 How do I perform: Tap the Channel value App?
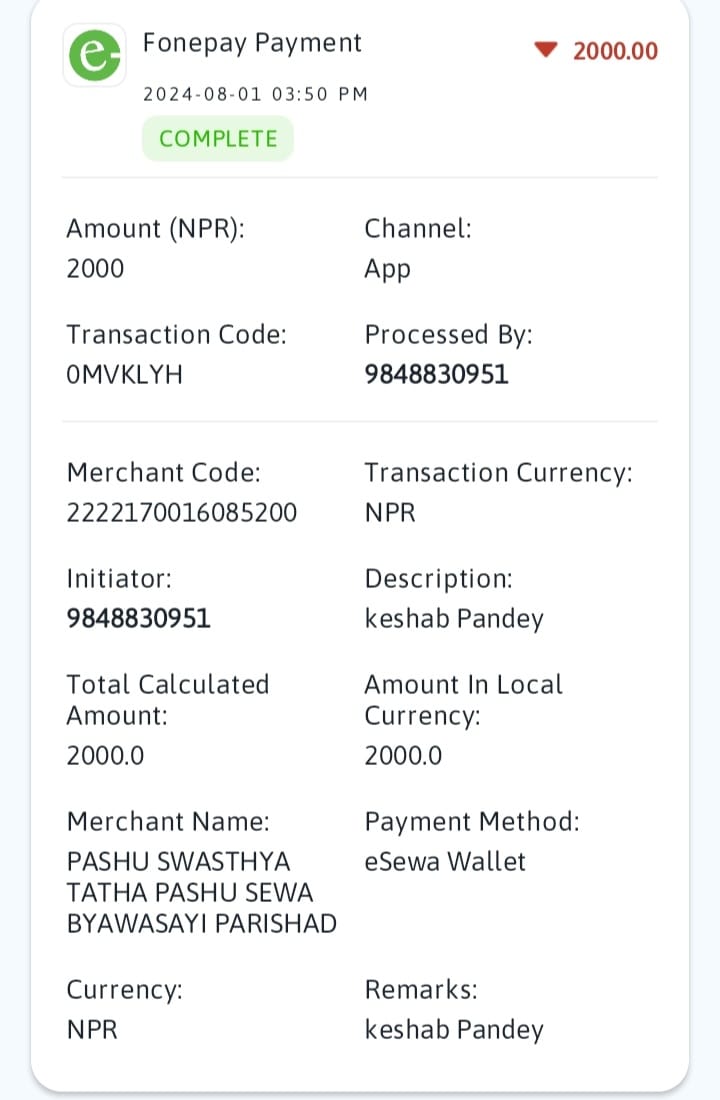(387, 269)
